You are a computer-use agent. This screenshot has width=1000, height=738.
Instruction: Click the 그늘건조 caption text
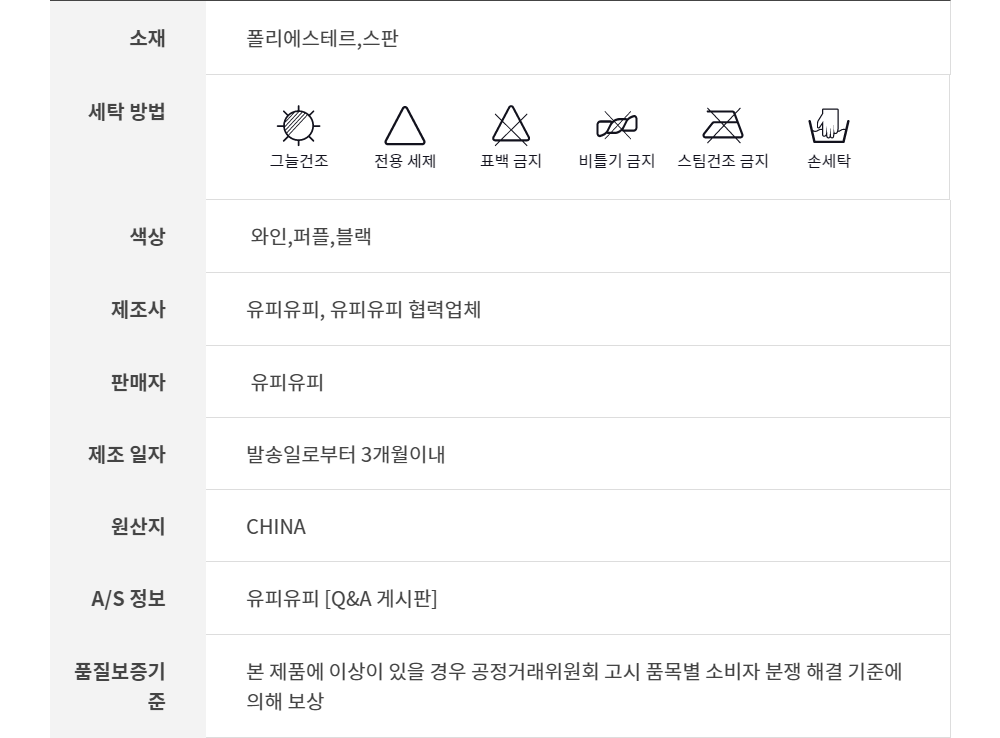pyautogui.click(x=298, y=161)
